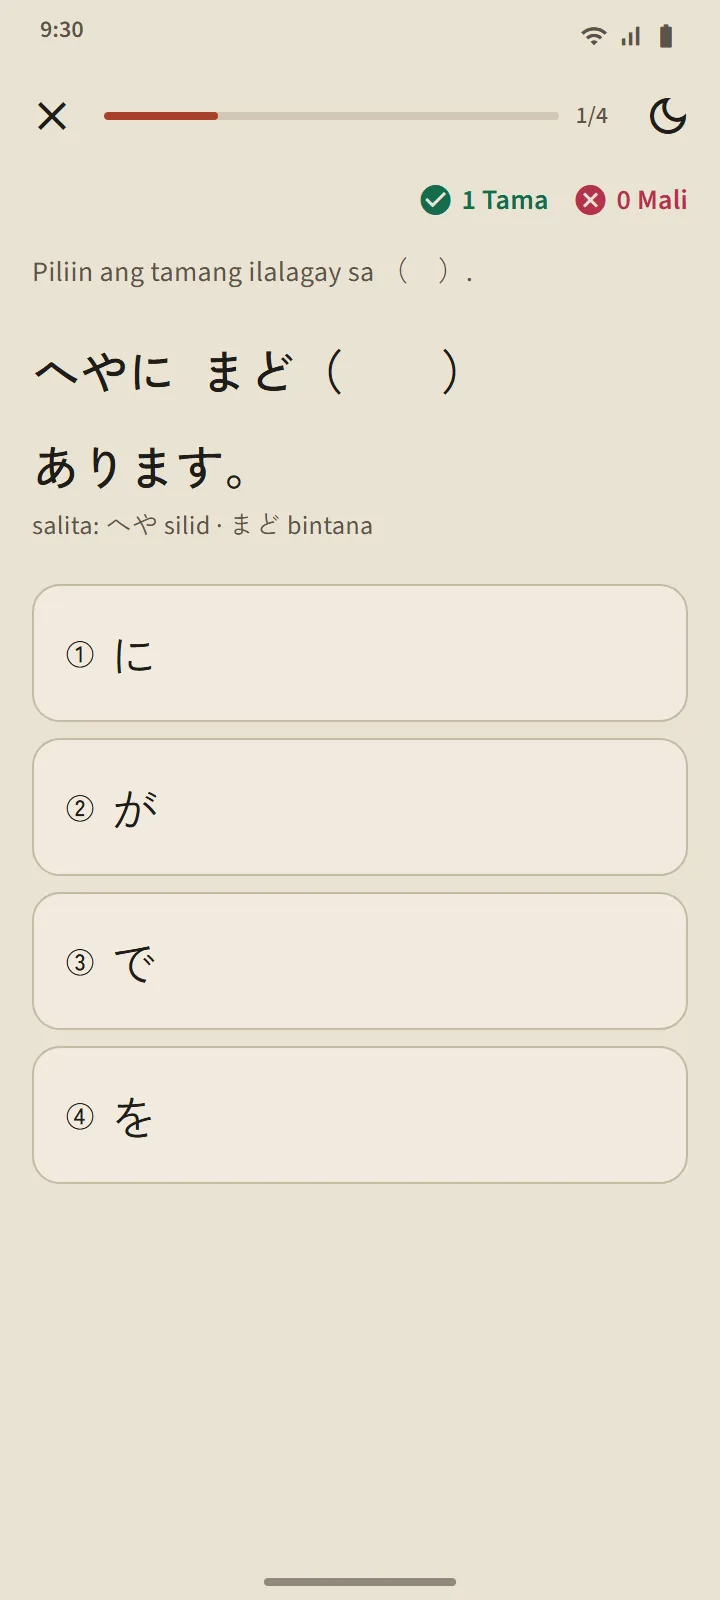The height and width of the screenshot is (1600, 720).
Task: Close the quiz with the X icon
Action: point(52,116)
